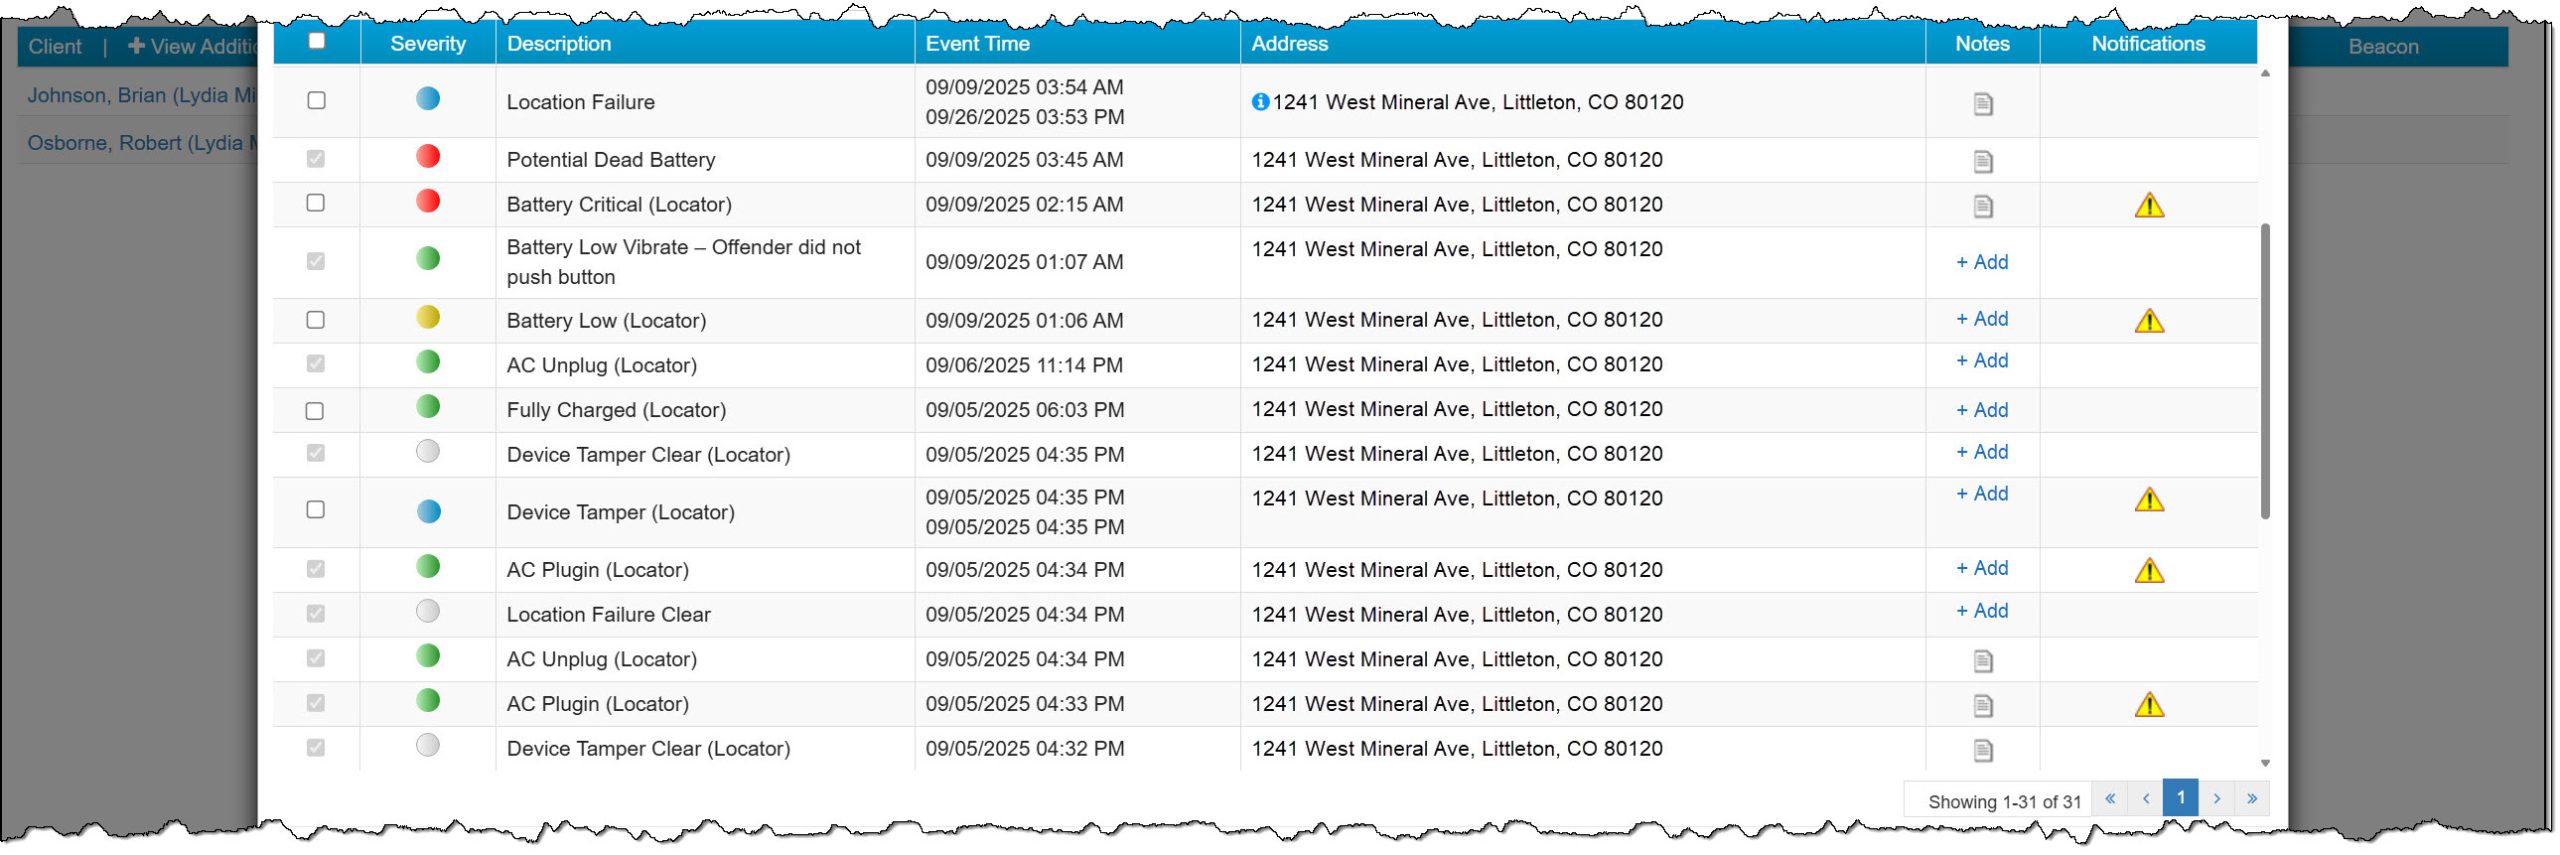Screen dimensions: 2560x855
Task: Tick the checkbox for Location Failure row
Action: (x=317, y=100)
